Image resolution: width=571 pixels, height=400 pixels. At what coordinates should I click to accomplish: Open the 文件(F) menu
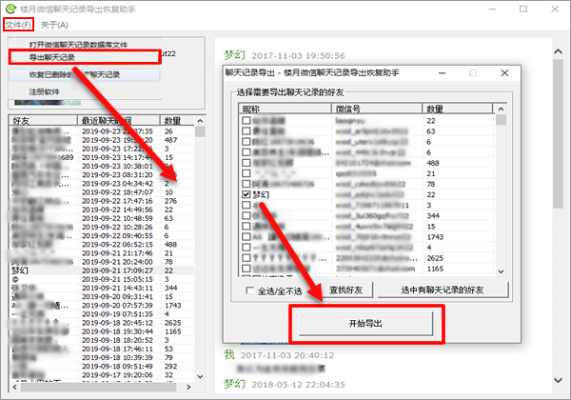pos(18,25)
